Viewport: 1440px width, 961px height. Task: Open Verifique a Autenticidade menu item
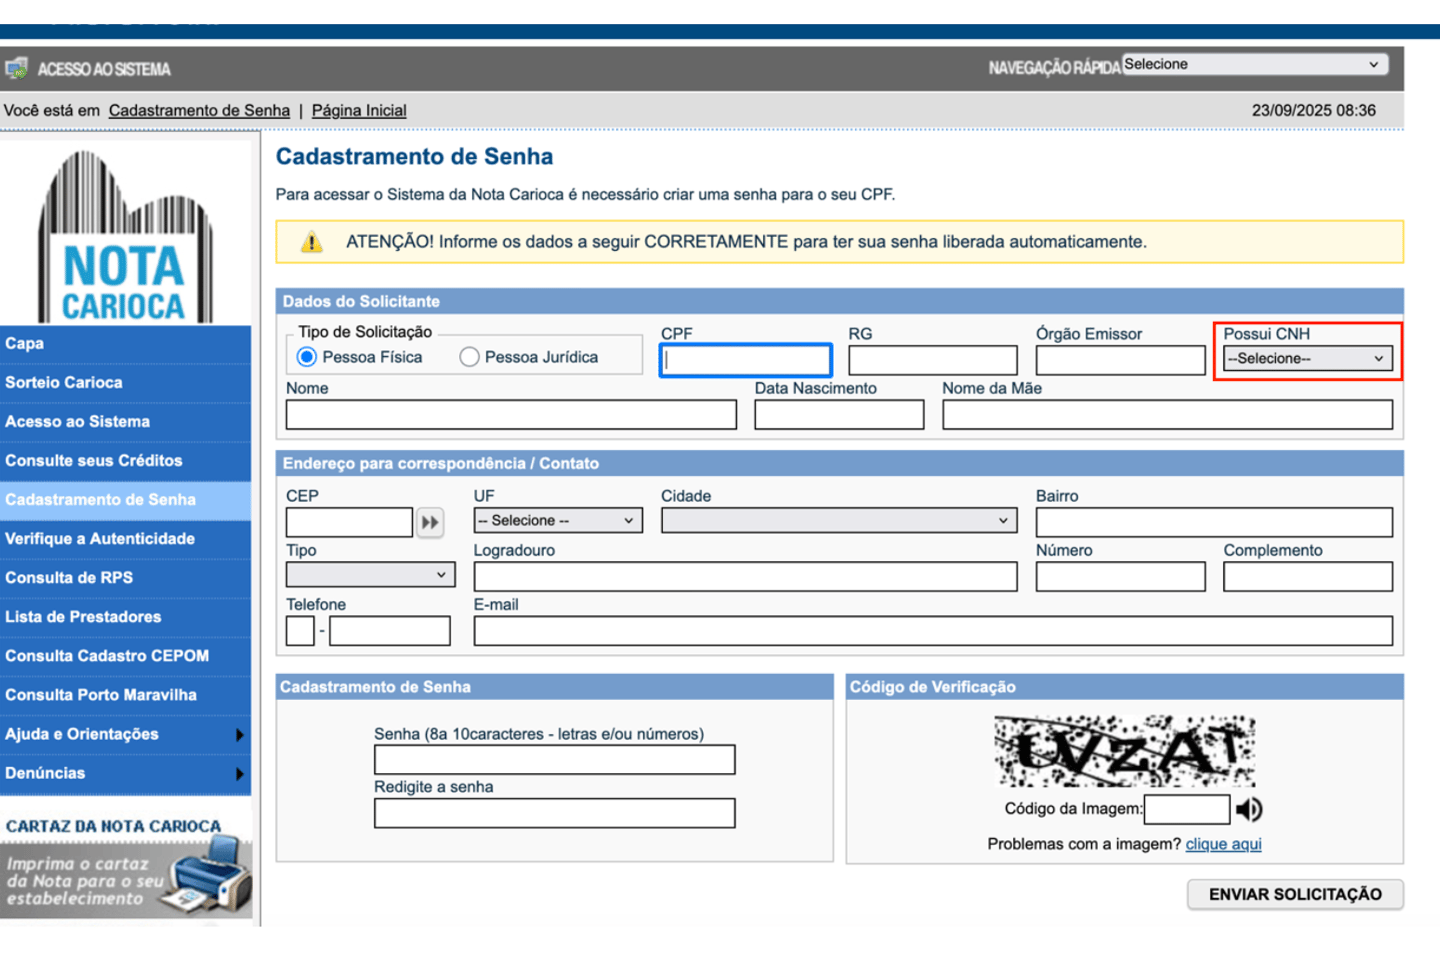click(x=125, y=539)
